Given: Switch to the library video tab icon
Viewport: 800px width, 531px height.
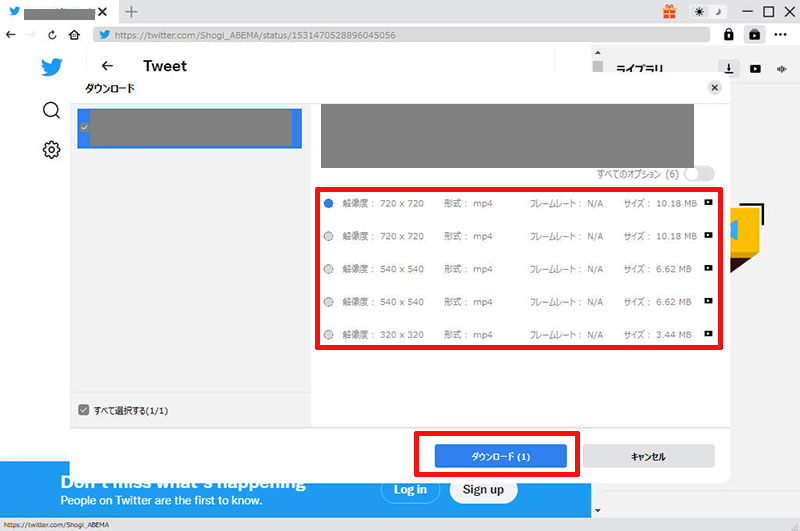Looking at the screenshot, I should pos(755,68).
